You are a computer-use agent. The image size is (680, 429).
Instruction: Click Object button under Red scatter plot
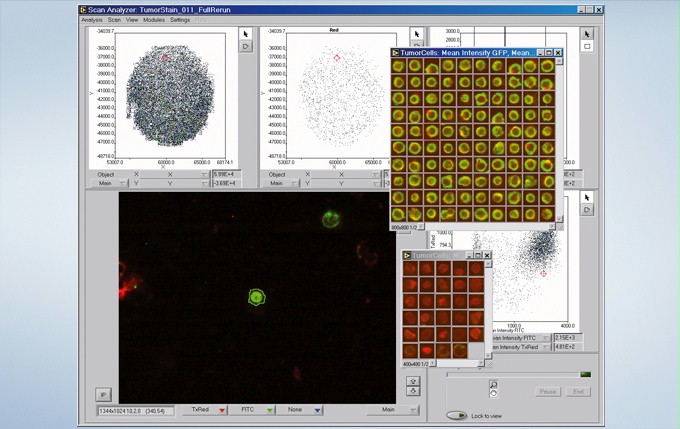tap(277, 174)
